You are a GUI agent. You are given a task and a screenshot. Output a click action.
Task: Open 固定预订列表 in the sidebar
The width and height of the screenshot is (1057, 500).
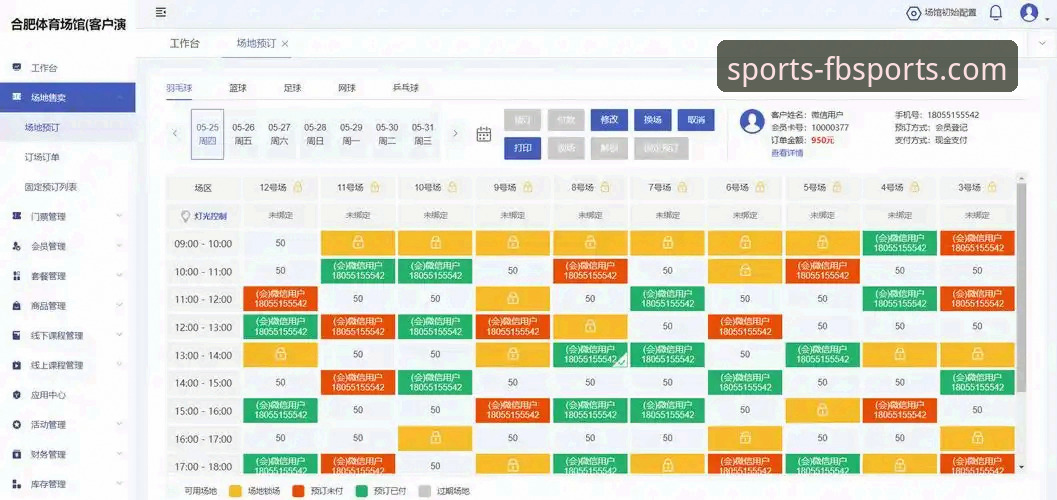51,187
